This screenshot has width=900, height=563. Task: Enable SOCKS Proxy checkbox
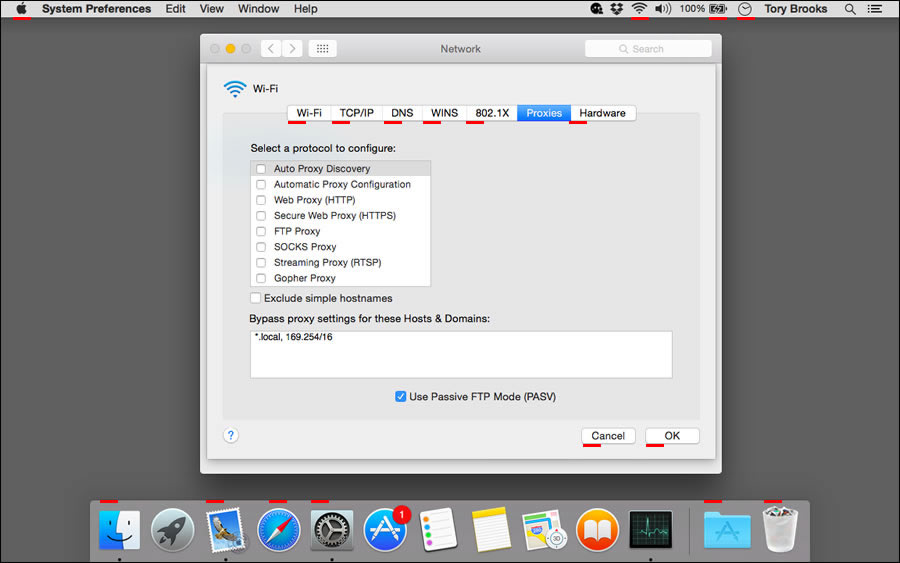click(x=261, y=247)
